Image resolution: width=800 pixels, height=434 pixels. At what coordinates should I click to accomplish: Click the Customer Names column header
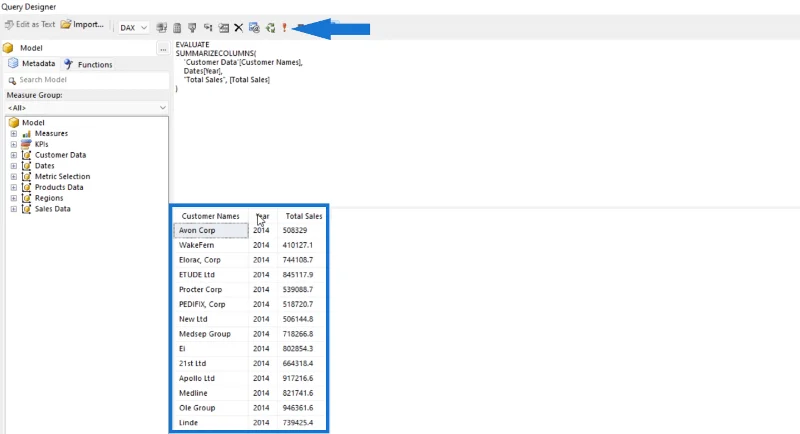[x=210, y=216]
